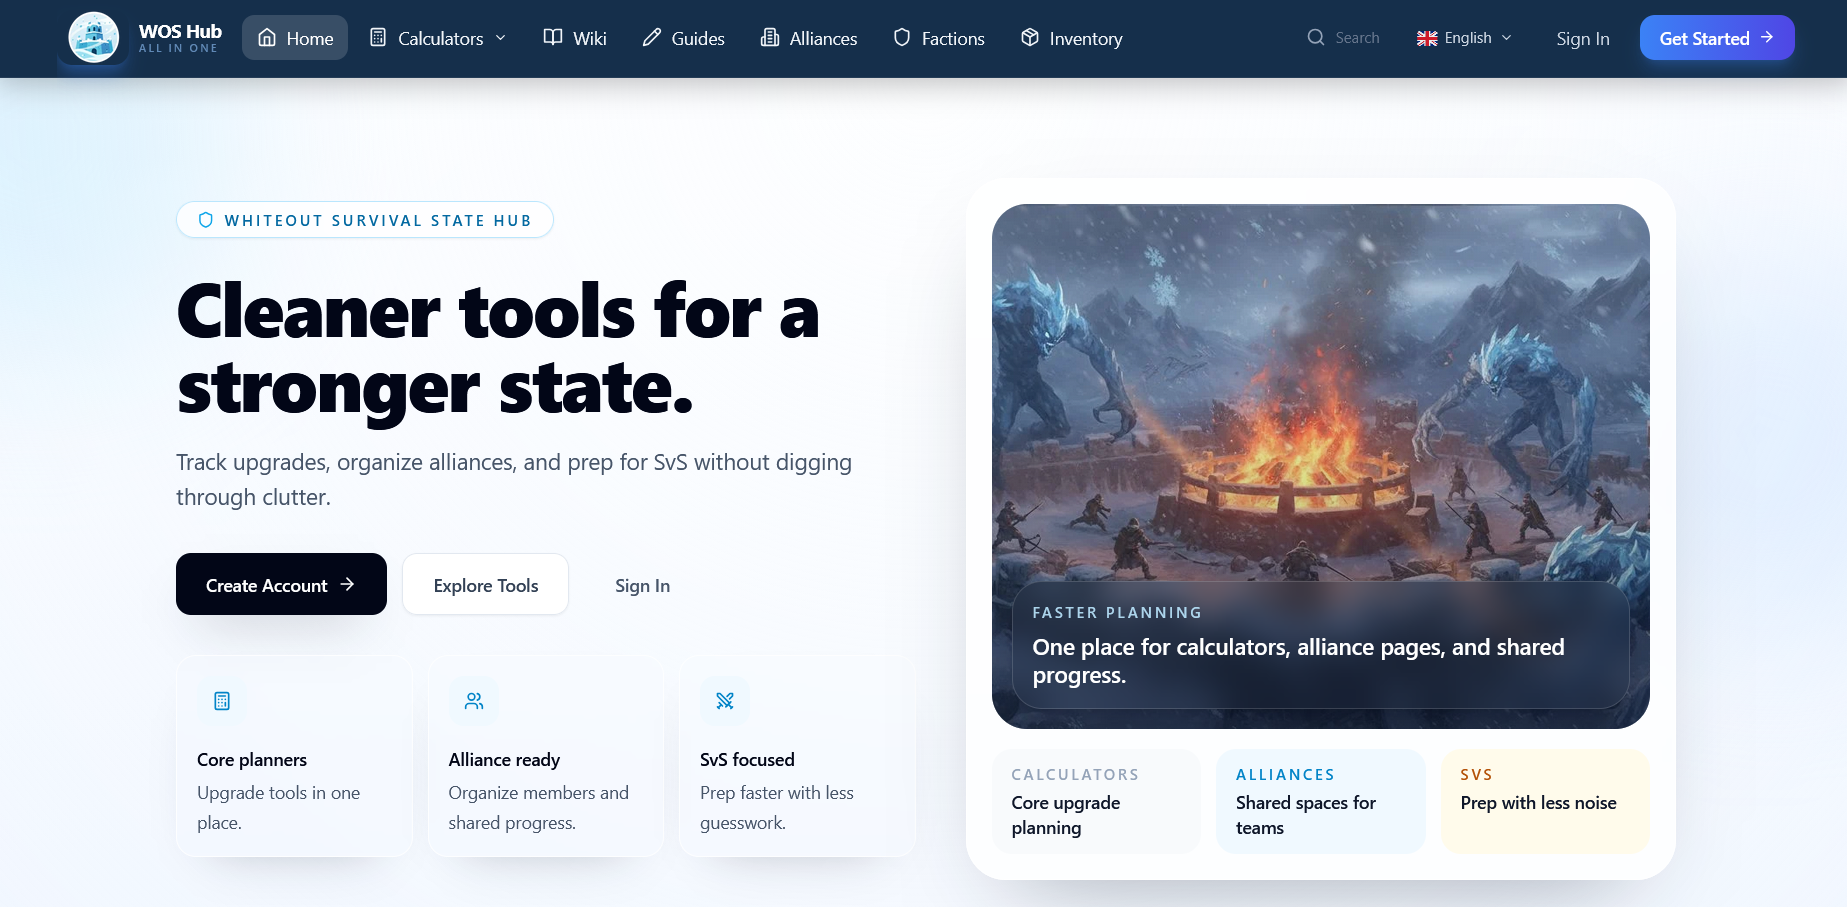The width and height of the screenshot is (1847, 907).
Task: Click the shield icon in Whiteout Survival badge
Action: (x=206, y=220)
